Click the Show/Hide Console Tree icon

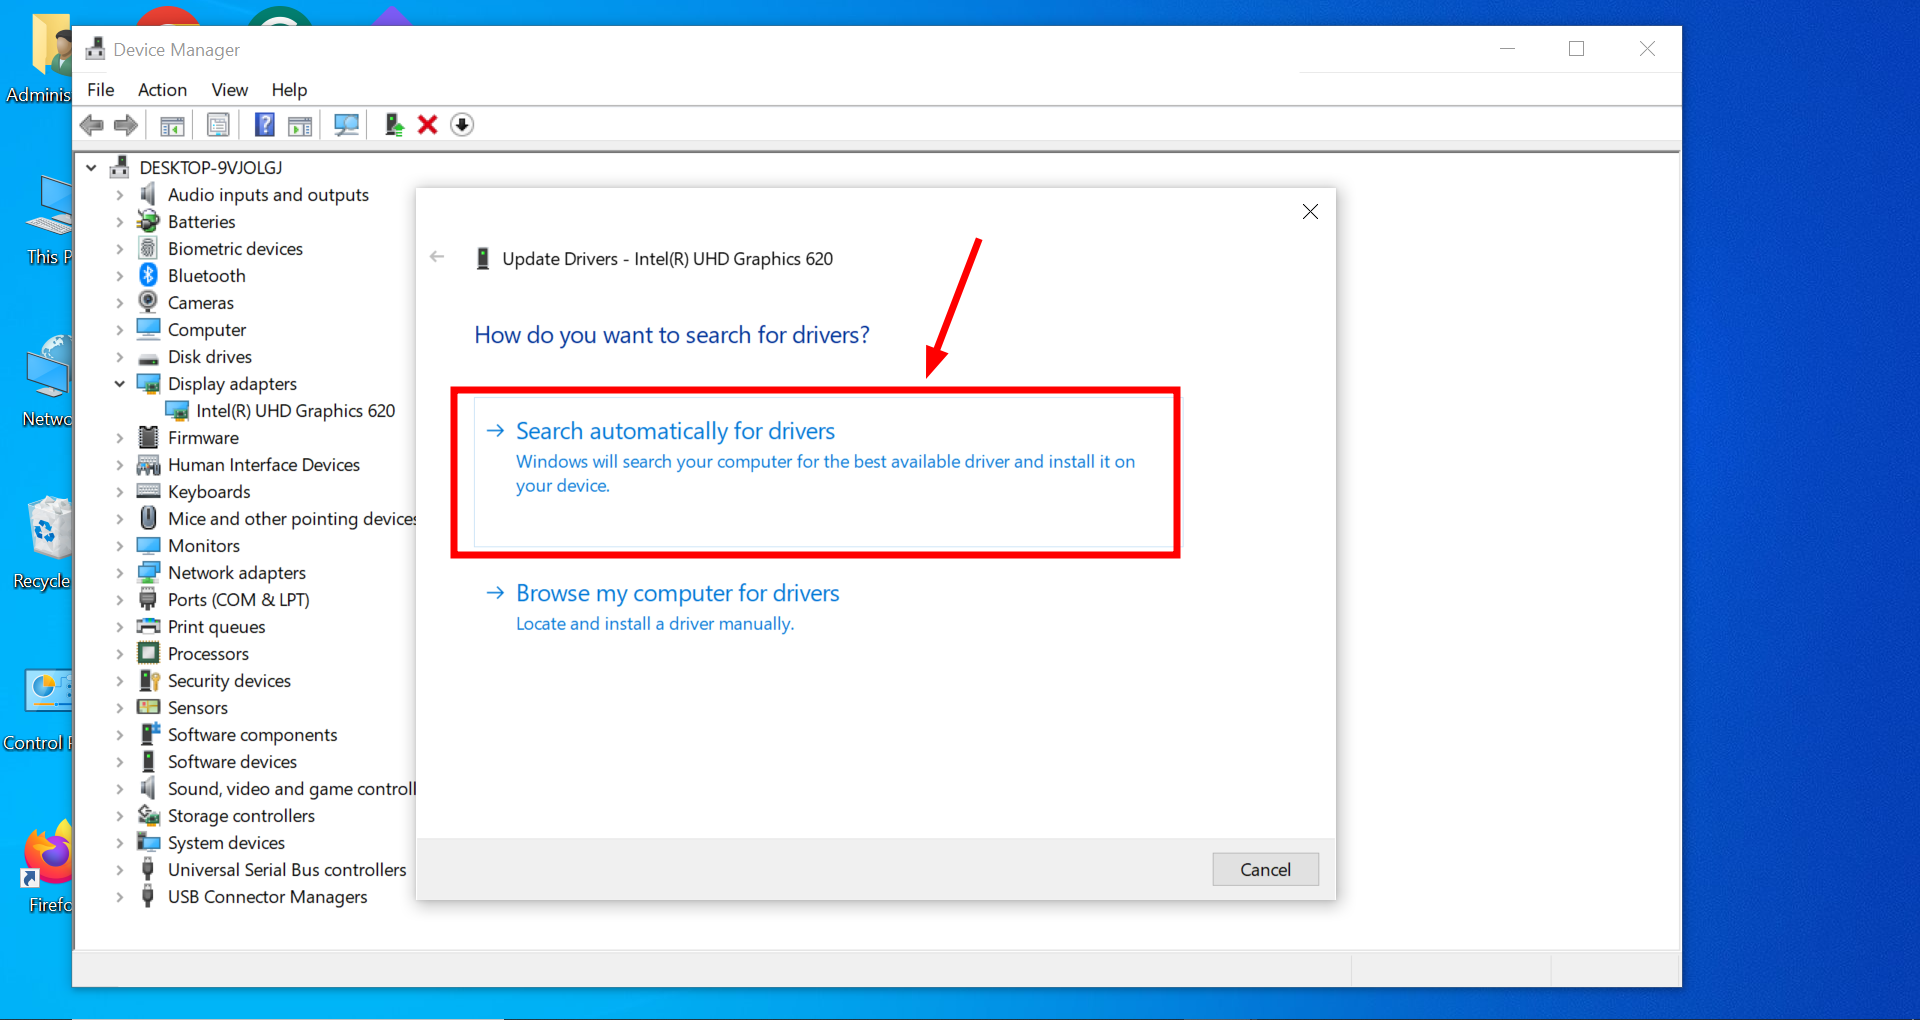[x=171, y=124]
